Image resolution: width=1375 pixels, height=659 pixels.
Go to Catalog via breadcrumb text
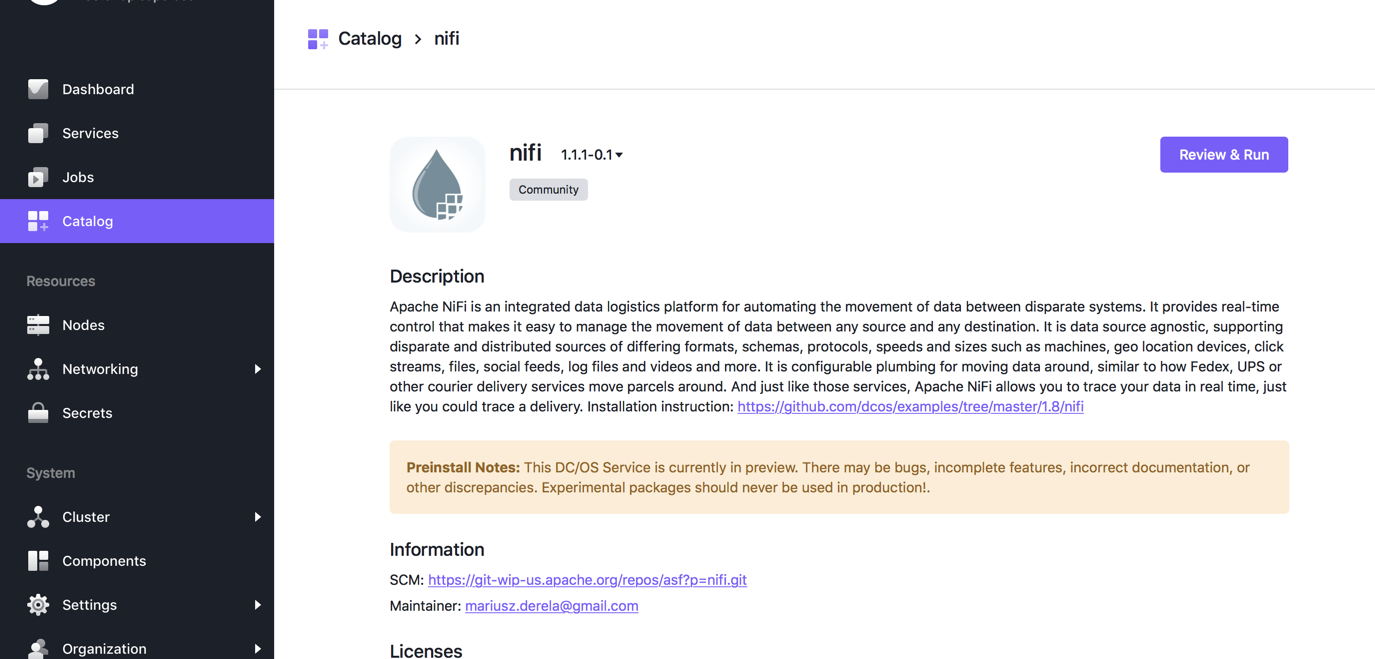point(370,39)
